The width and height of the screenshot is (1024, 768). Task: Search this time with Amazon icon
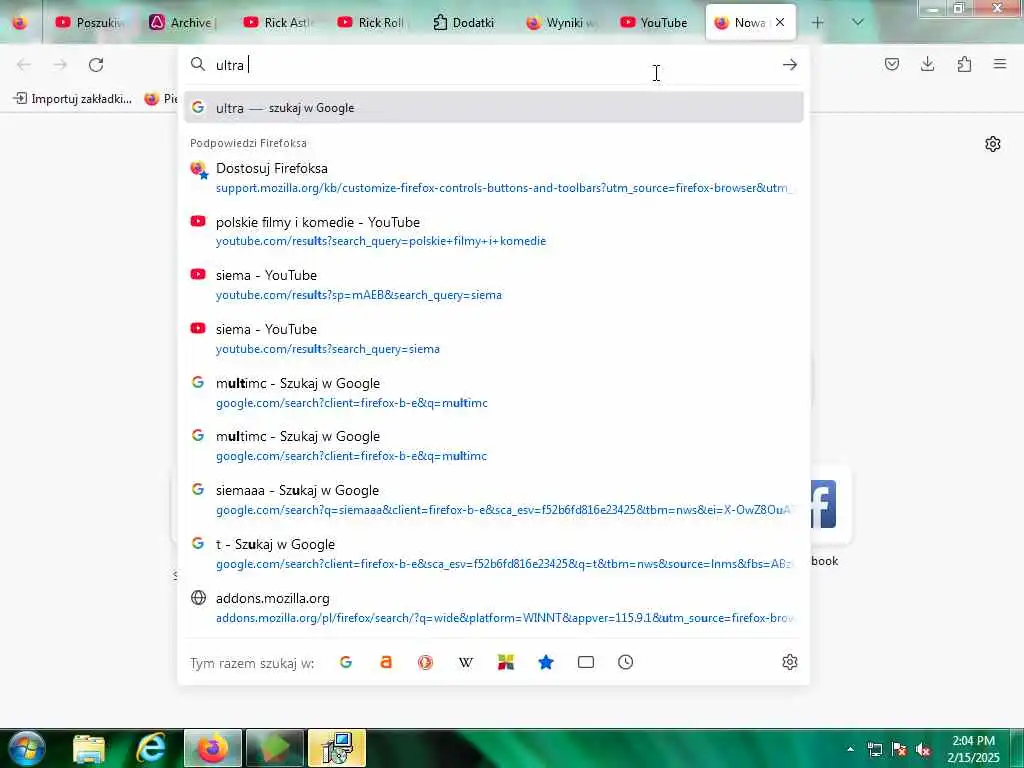pyautogui.click(x=386, y=662)
